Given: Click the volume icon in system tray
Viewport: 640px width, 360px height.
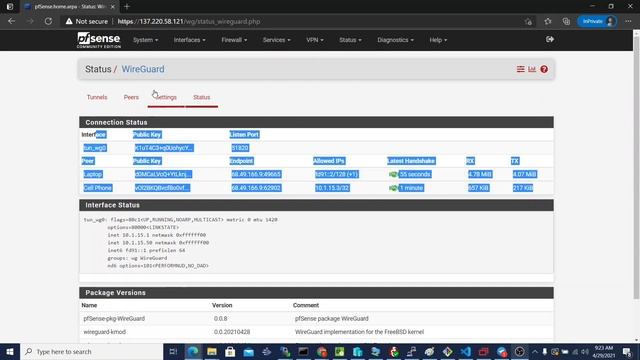Looking at the screenshot, I should tap(584, 351).
